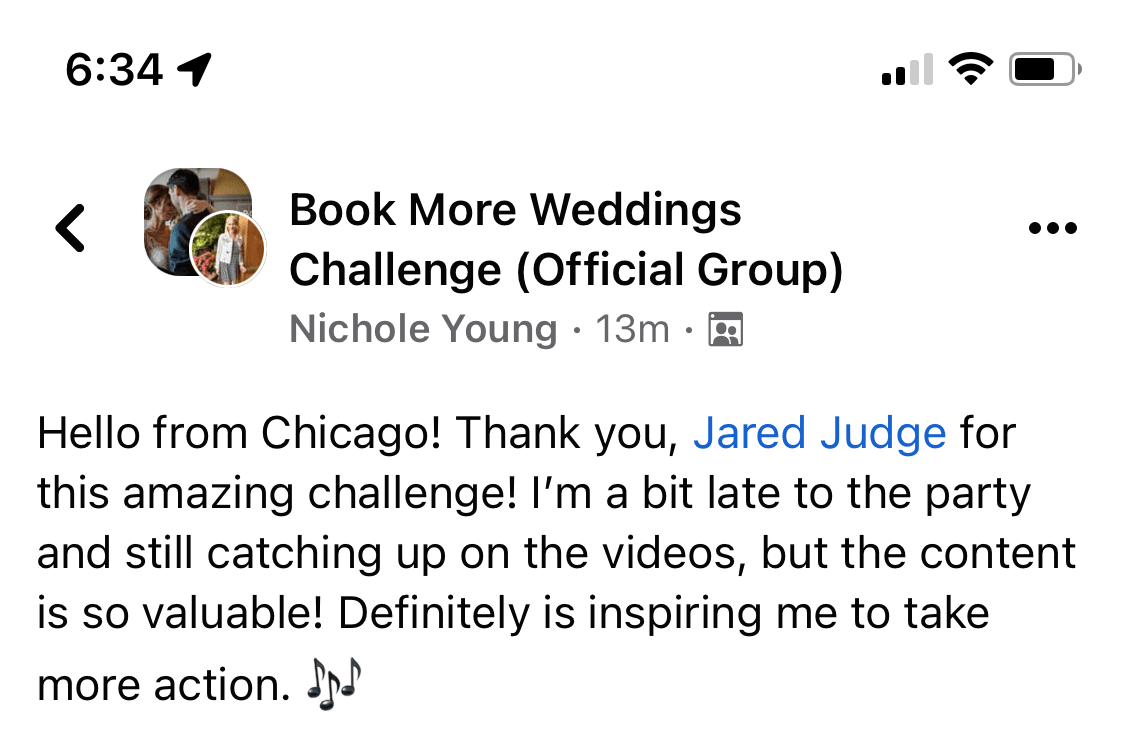Tap the location arrow in status bar
Viewport: 1125px width, 748px height.
[x=194, y=69]
